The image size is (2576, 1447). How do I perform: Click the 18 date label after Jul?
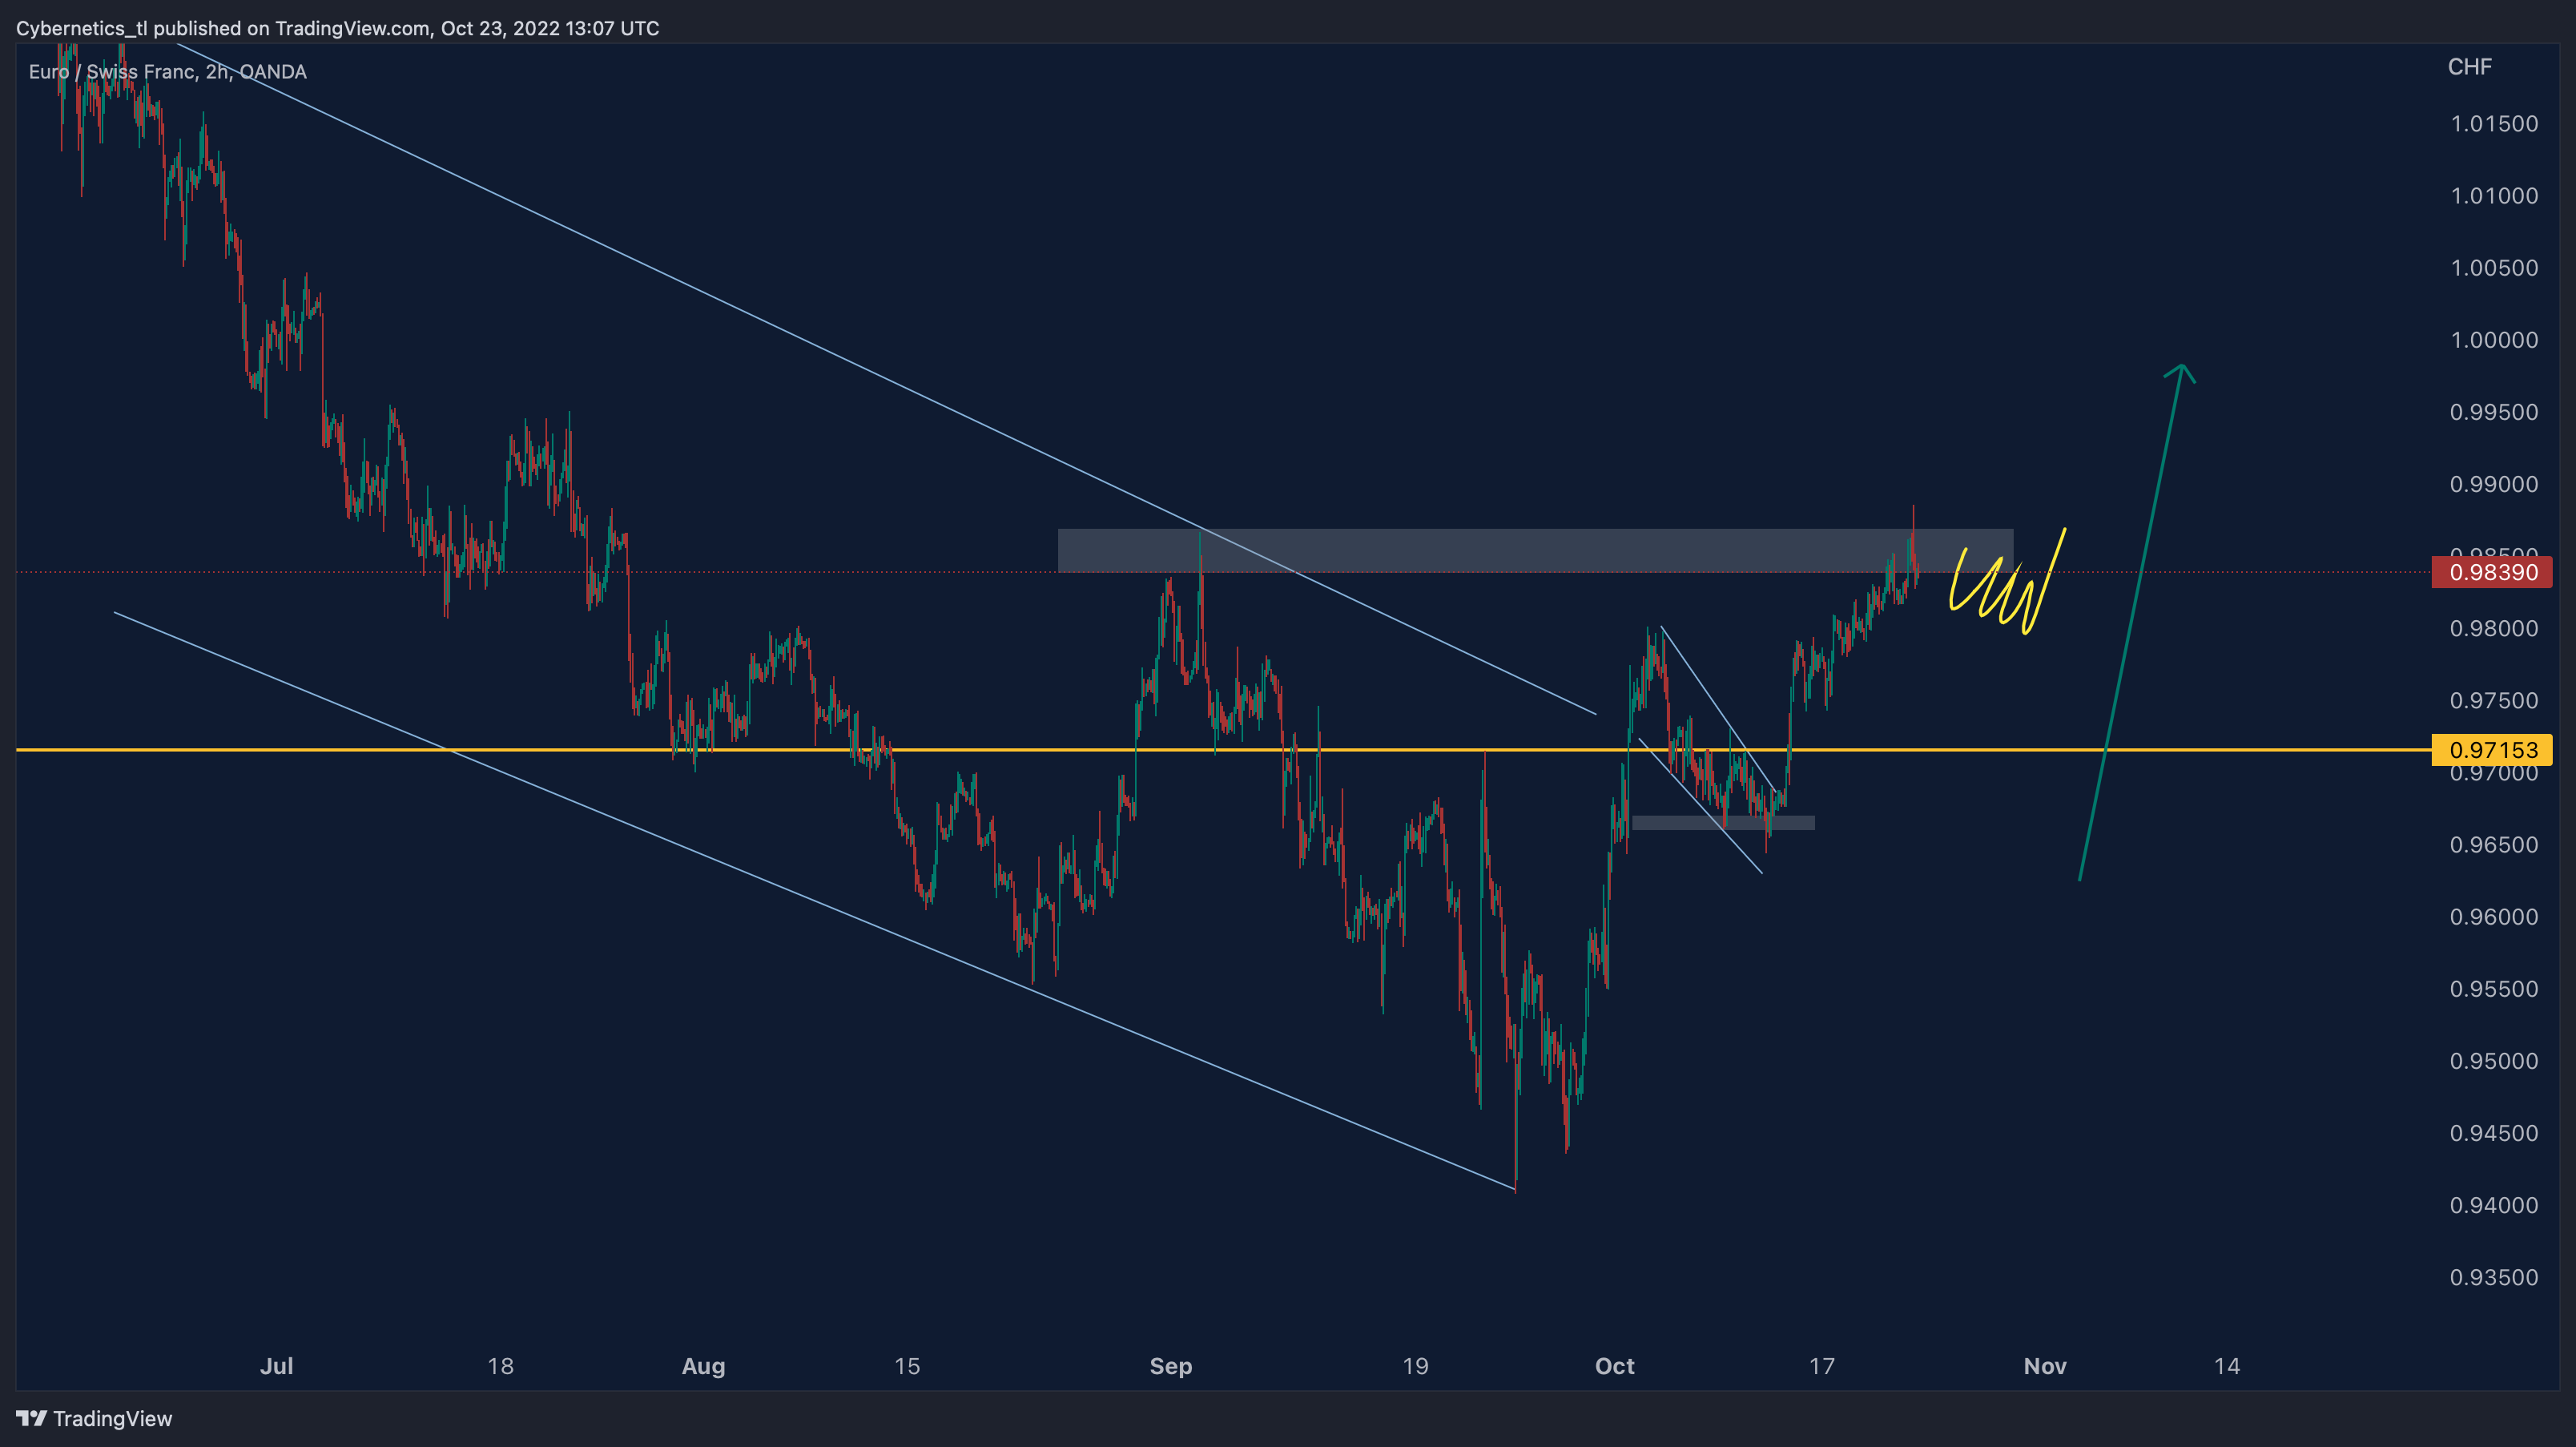[500, 1366]
